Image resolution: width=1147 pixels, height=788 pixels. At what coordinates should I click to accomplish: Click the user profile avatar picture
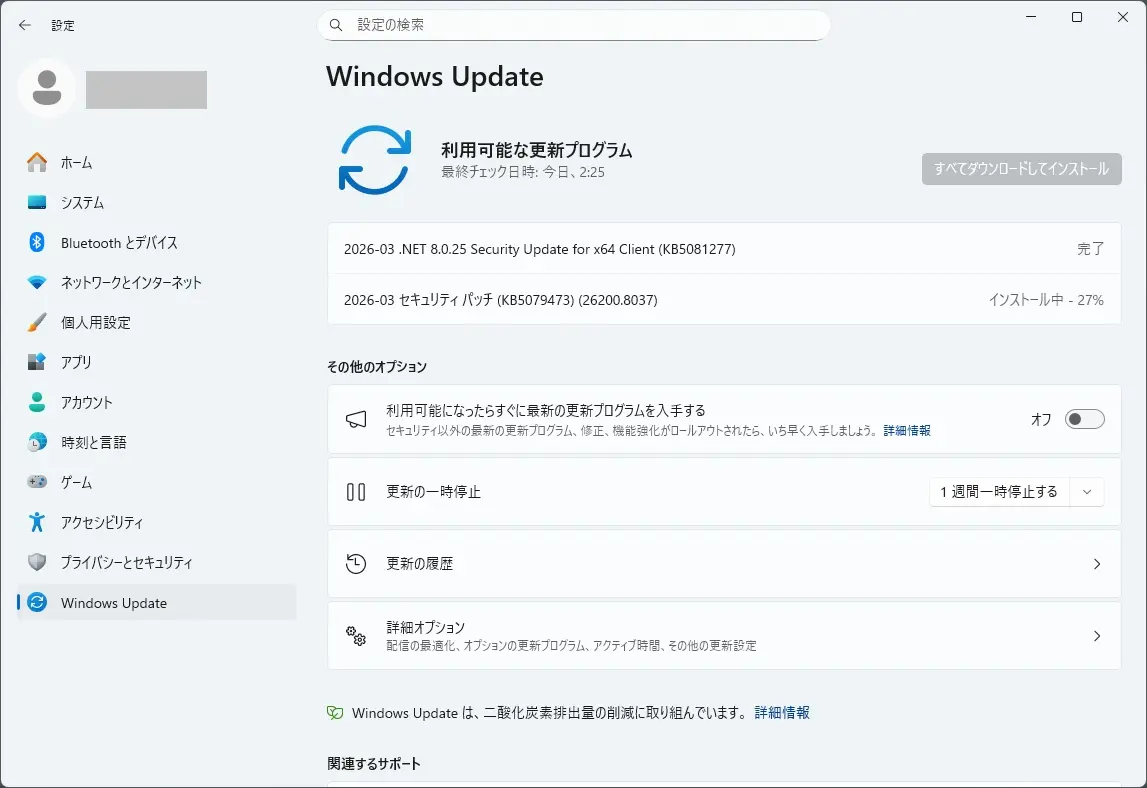[46, 88]
